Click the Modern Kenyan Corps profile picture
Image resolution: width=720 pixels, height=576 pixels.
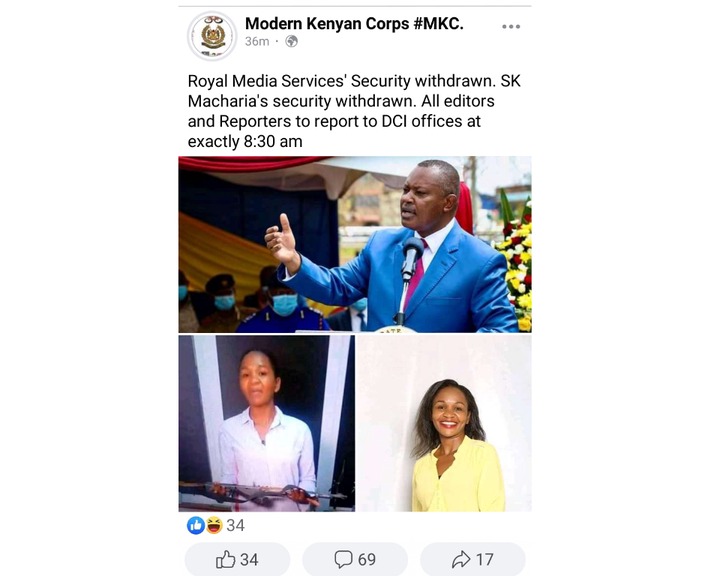pos(212,36)
